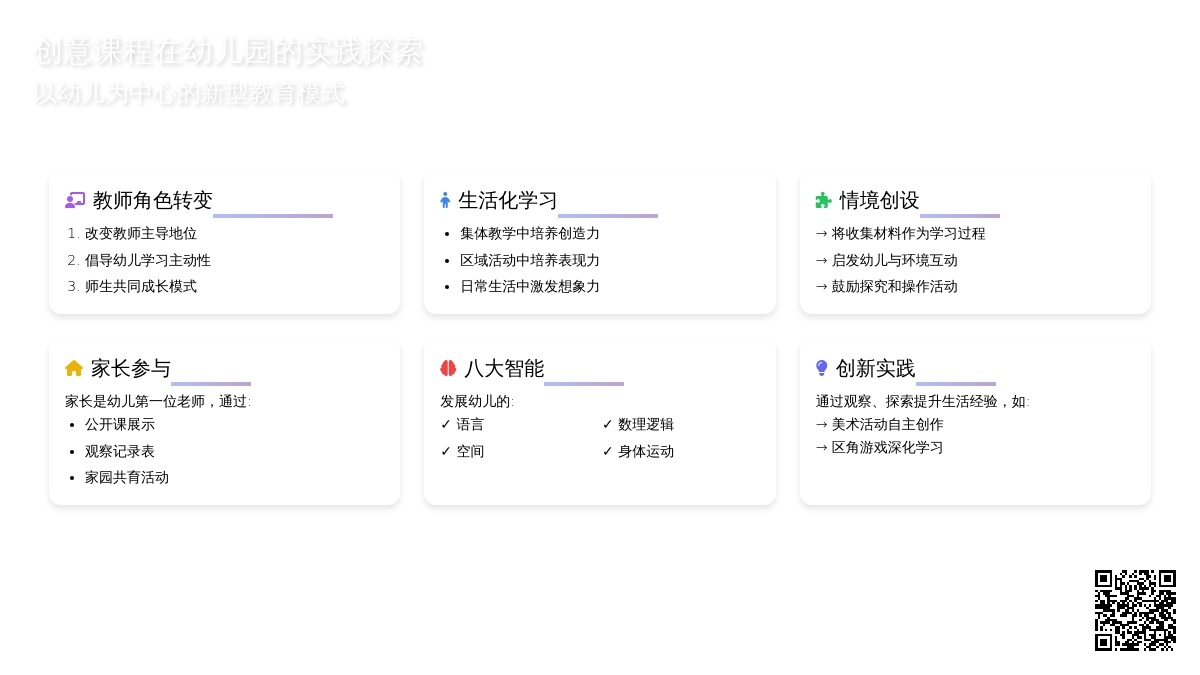Click the child figure icon beside 生活化学习
The width and height of the screenshot is (1200, 675).
click(445, 200)
